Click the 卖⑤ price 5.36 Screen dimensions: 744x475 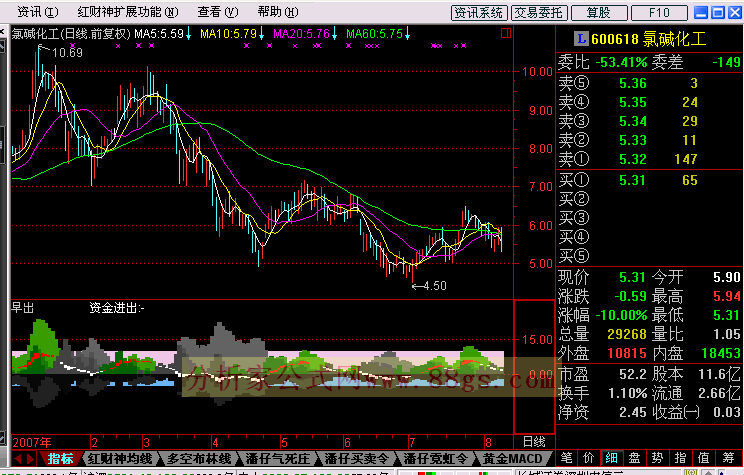click(x=632, y=83)
